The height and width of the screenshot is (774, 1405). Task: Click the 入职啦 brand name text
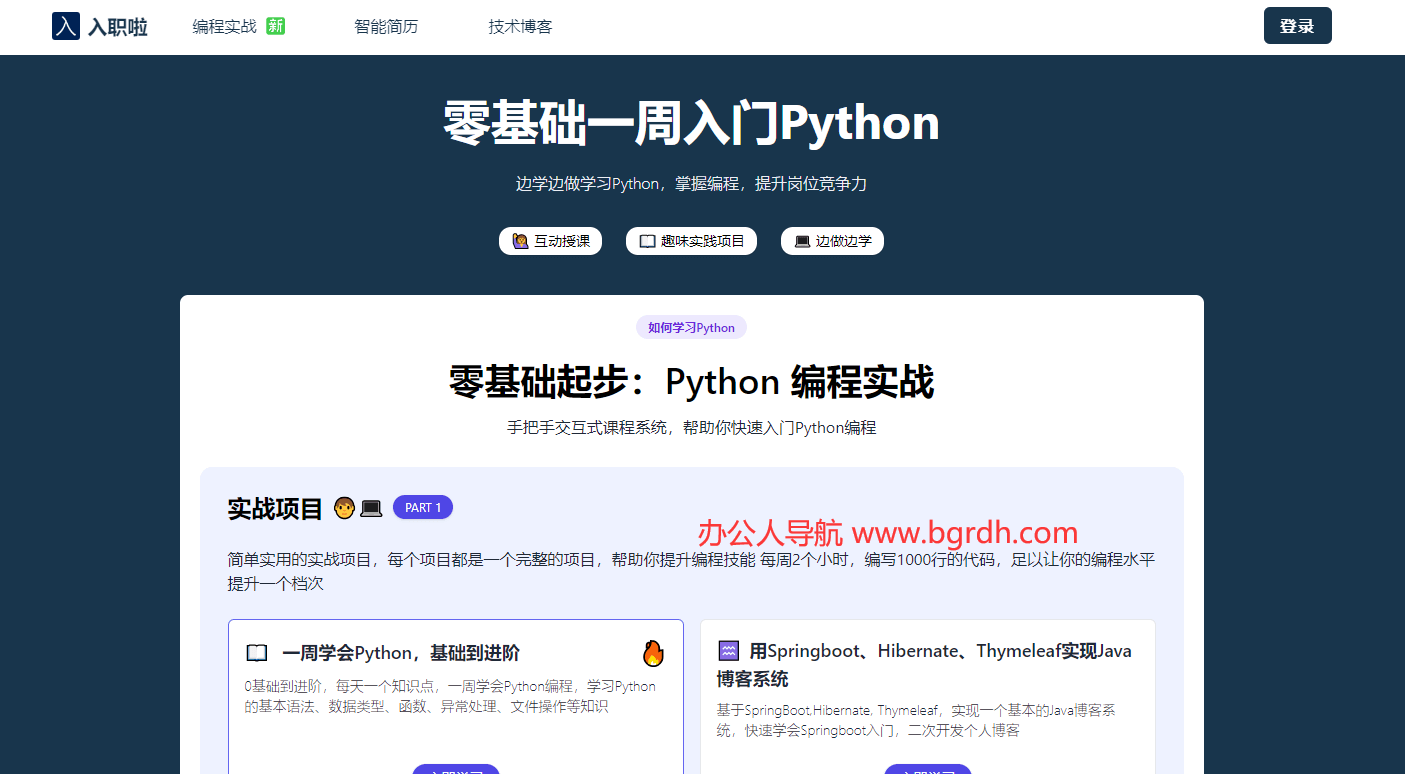118,27
